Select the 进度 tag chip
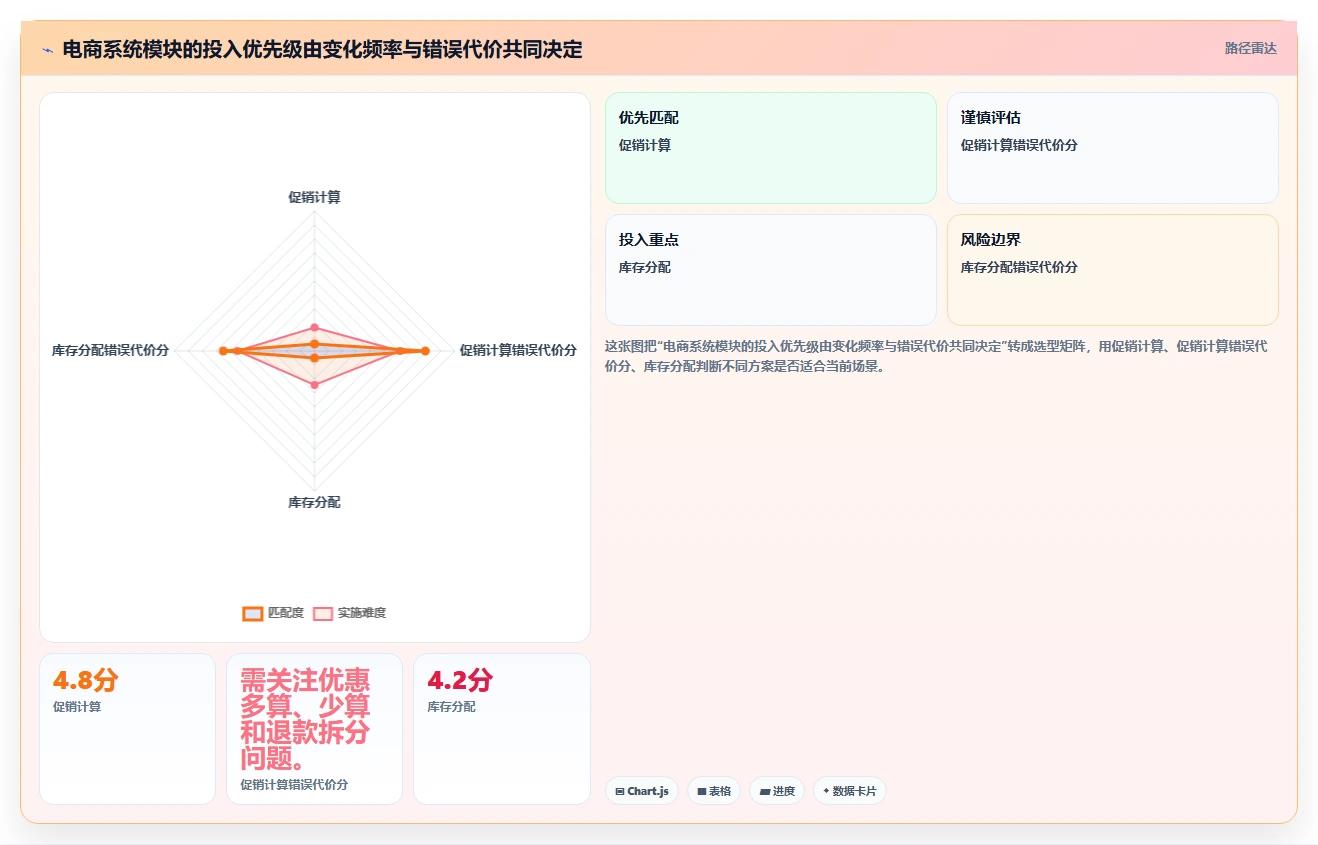 point(777,791)
